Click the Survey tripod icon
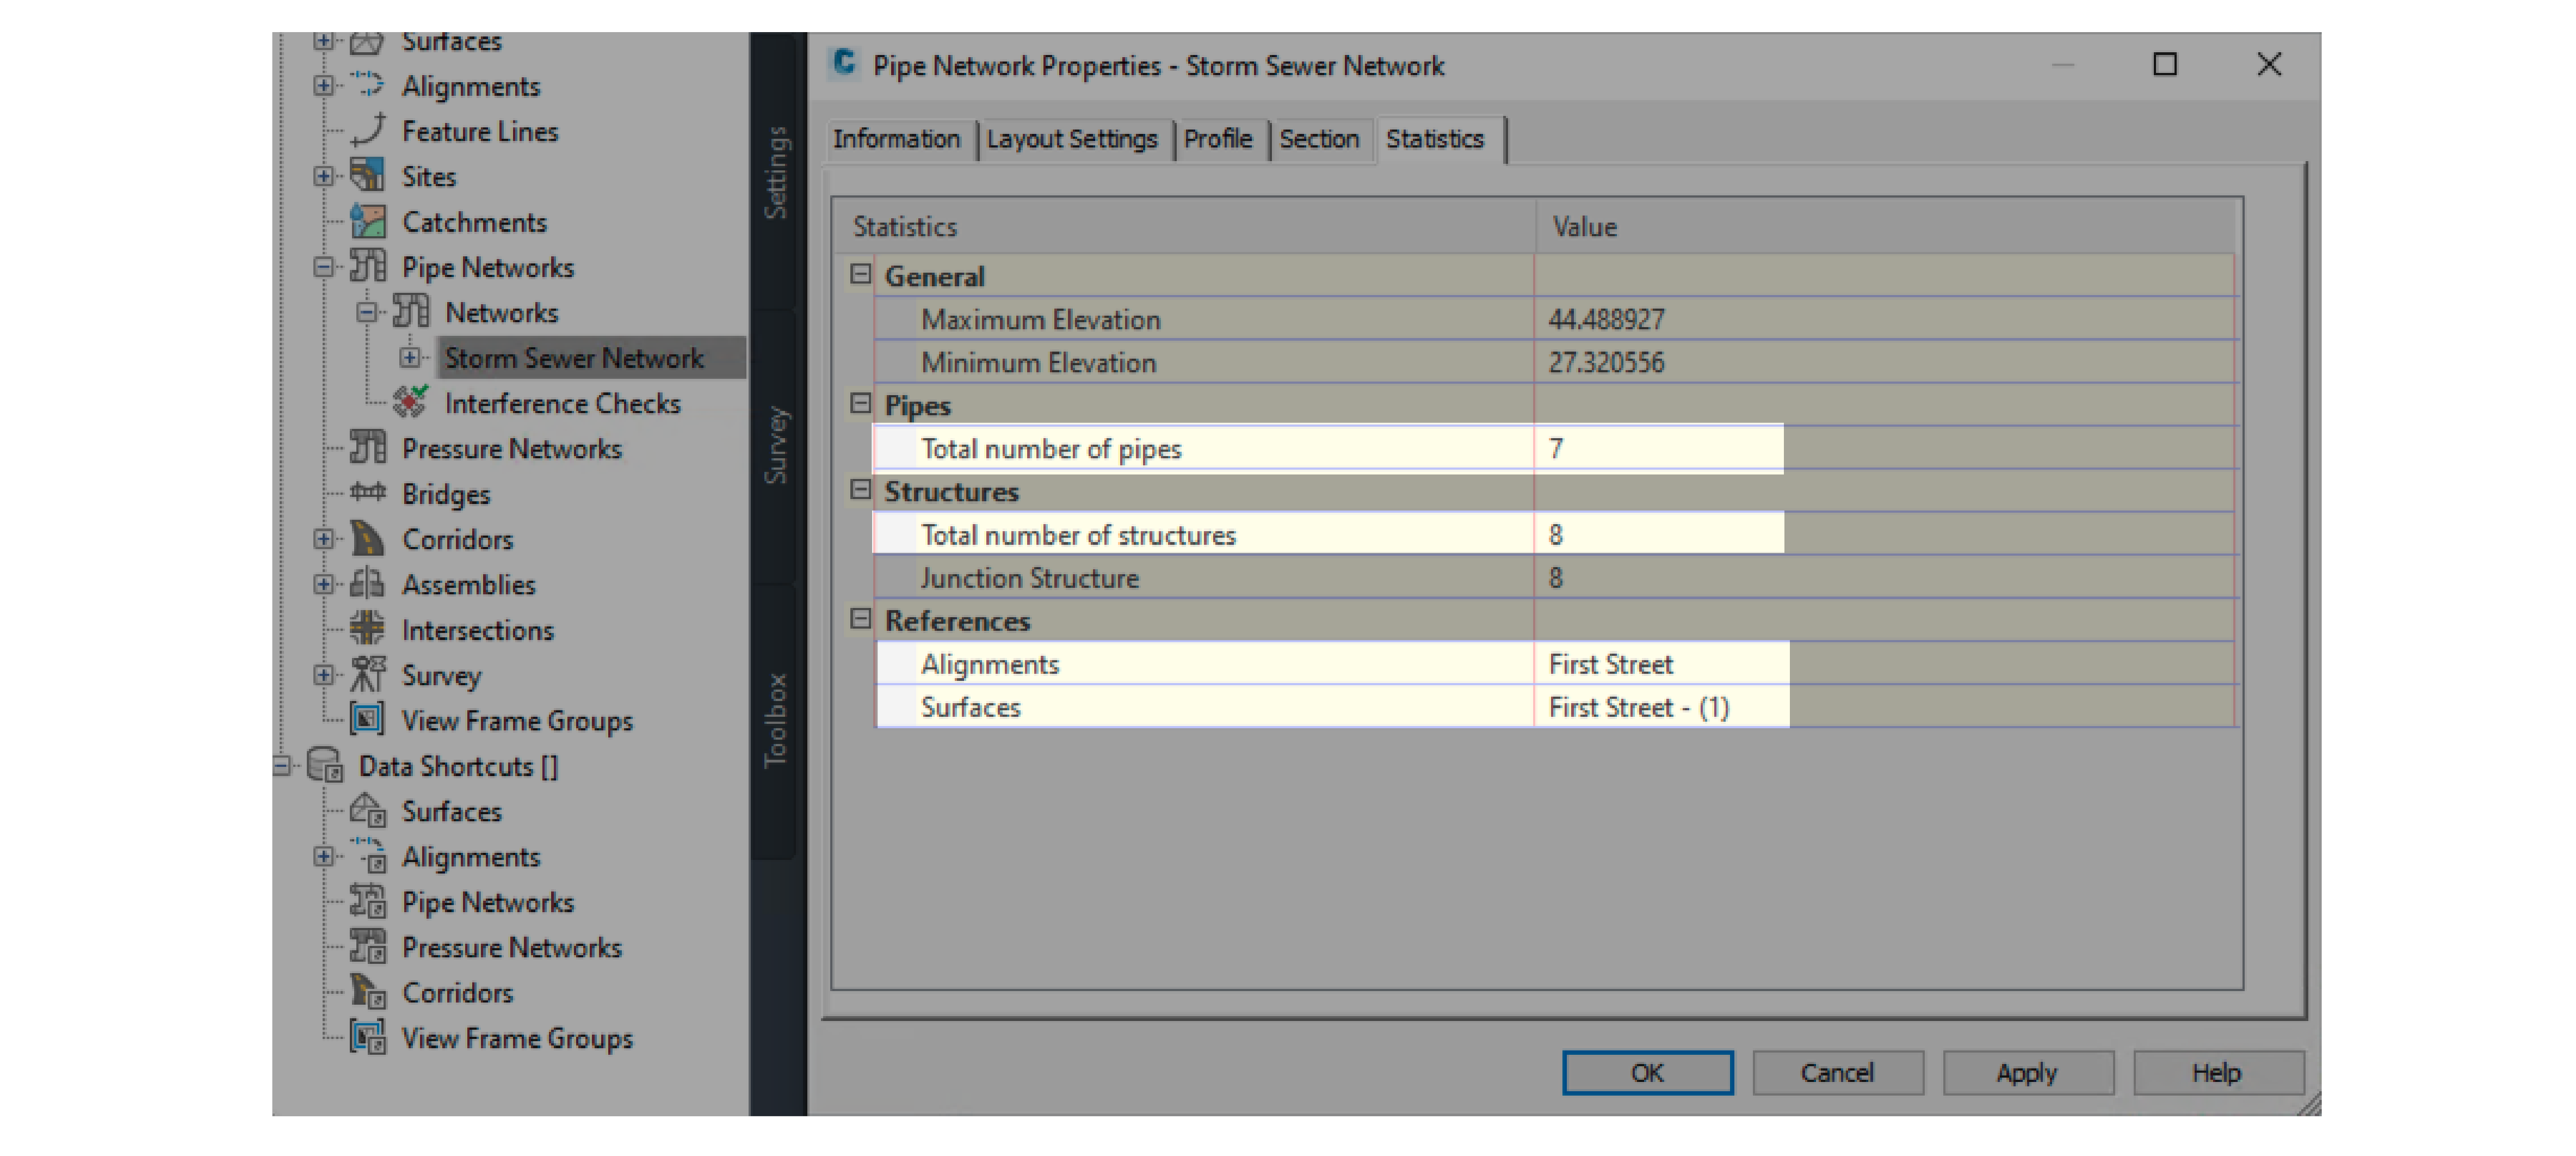 pos(367,675)
